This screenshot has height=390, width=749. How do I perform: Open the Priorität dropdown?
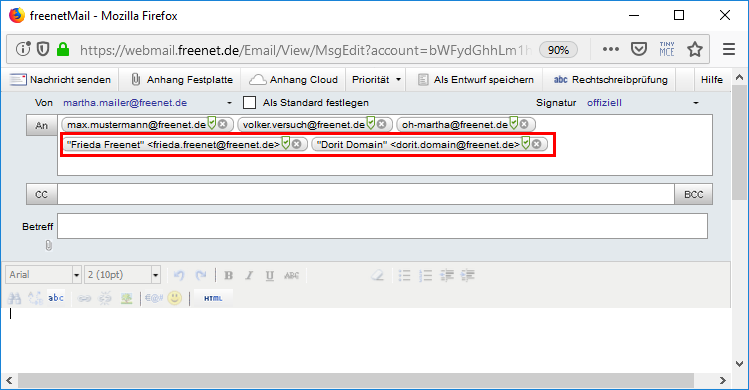coord(376,80)
